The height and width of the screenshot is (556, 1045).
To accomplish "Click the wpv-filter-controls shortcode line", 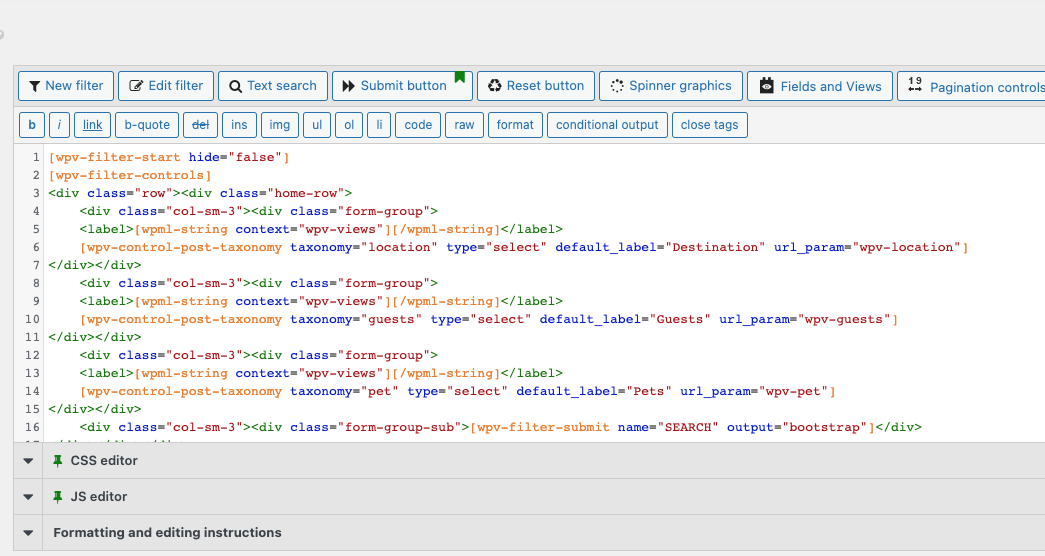I will coord(130,175).
